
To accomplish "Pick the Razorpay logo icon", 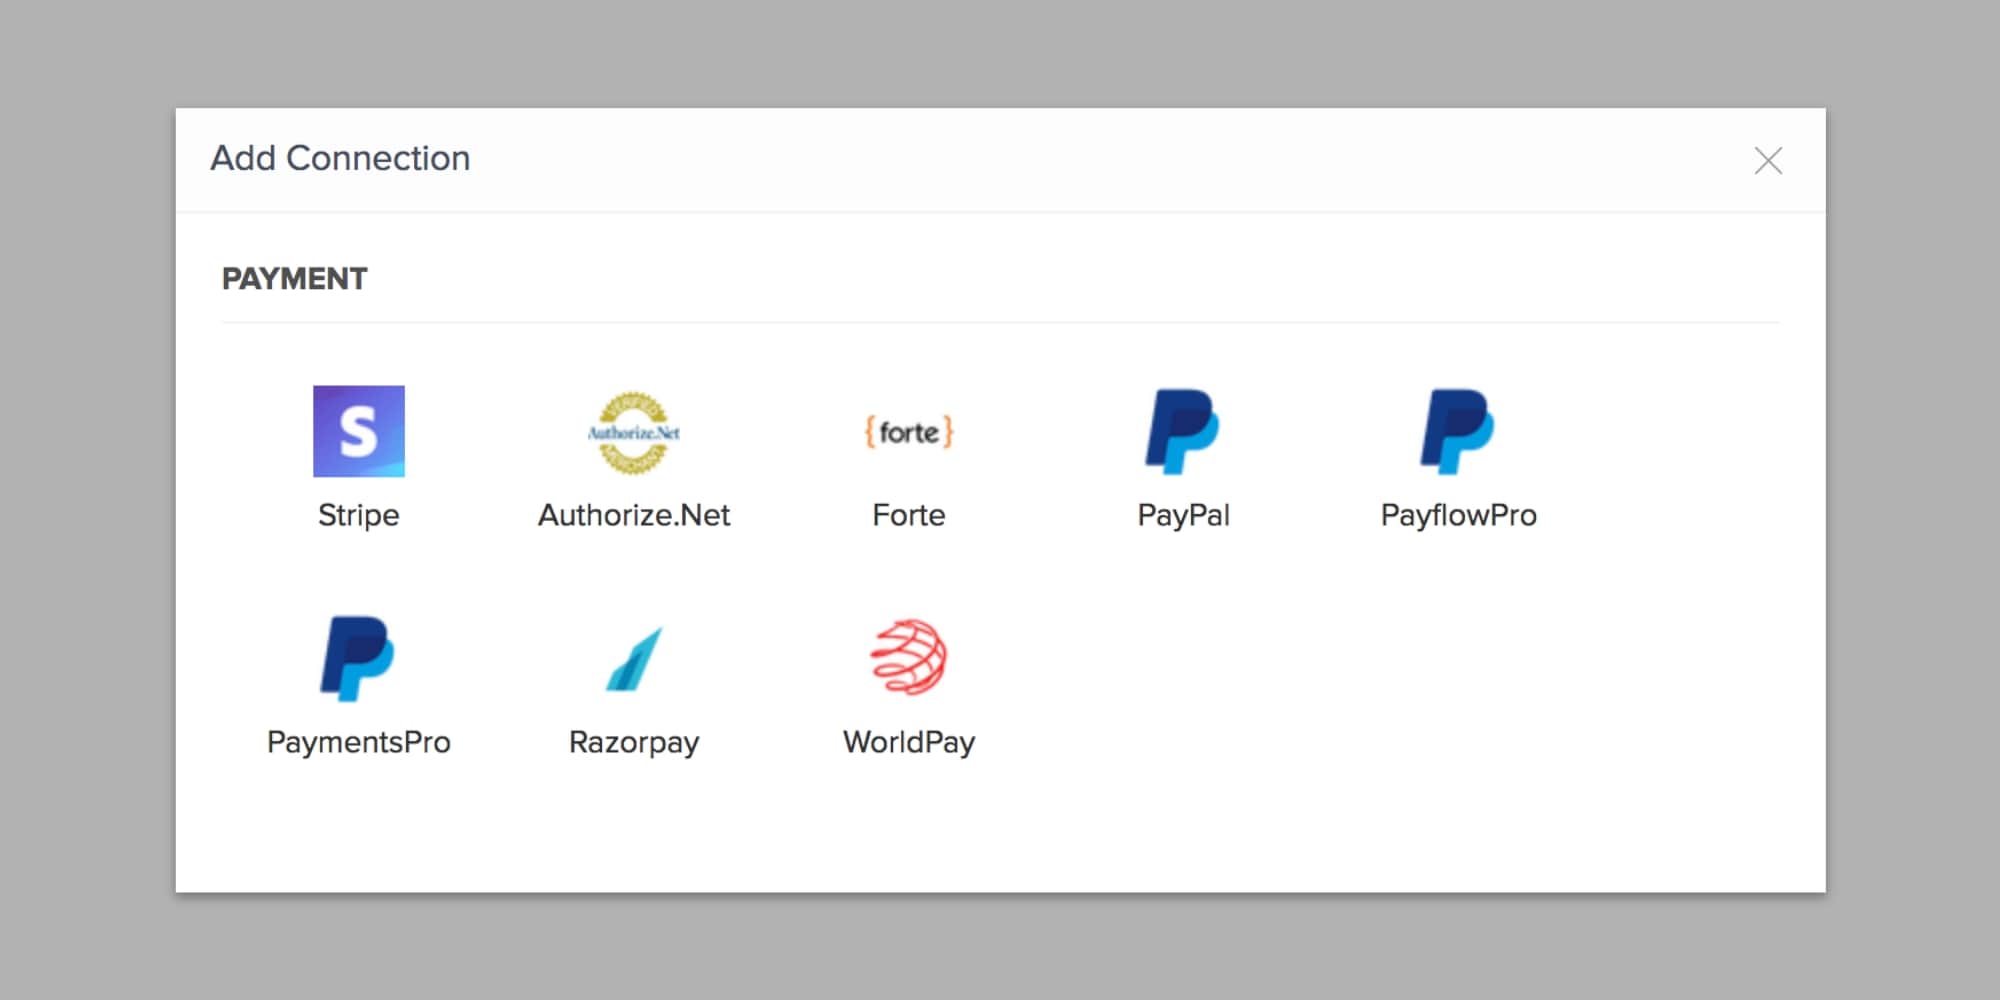I will click(x=634, y=658).
